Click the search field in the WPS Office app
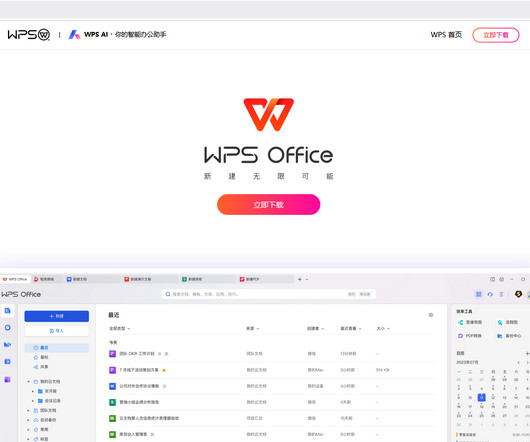The height and width of the screenshot is (442, 530). pyautogui.click(x=269, y=294)
